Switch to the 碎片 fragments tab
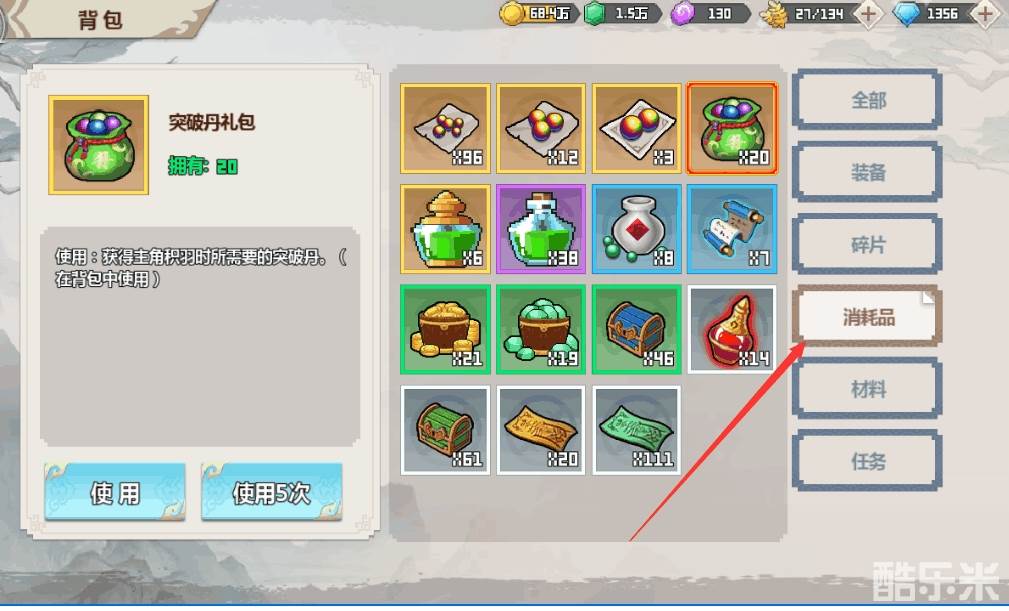Screen dimensions: 1009x611 [867, 244]
